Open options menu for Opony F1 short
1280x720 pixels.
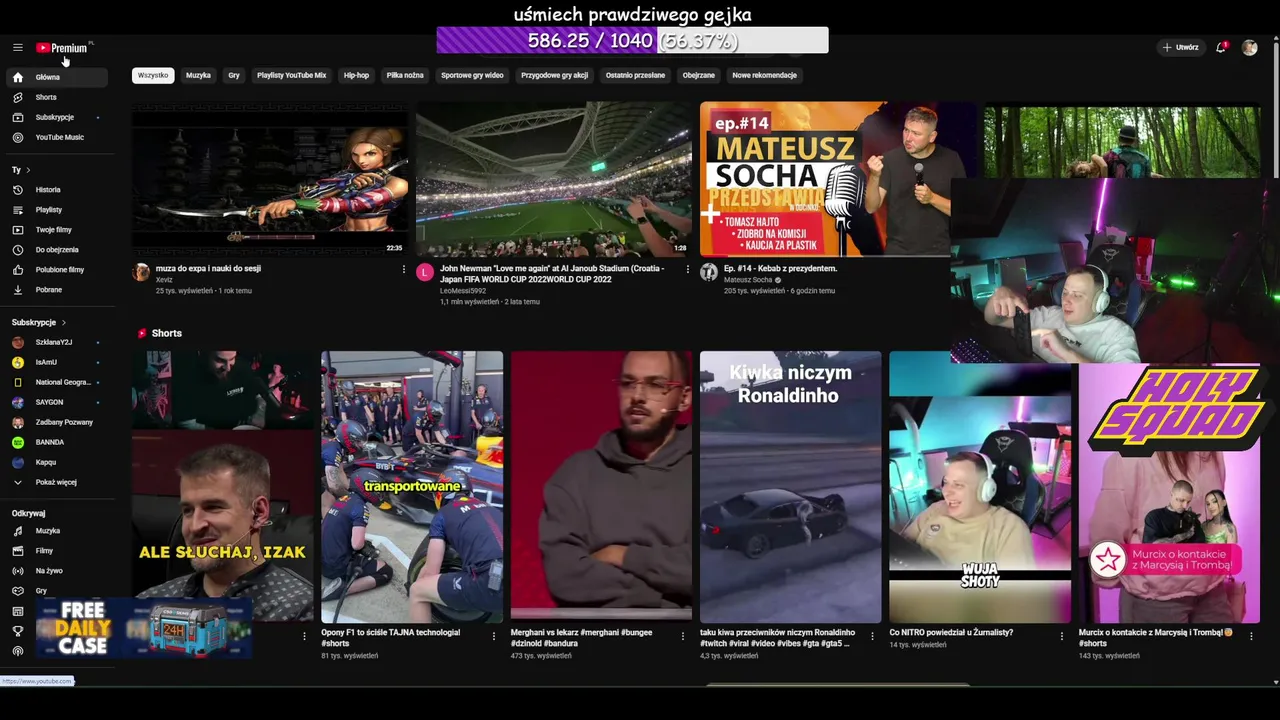pos(494,635)
